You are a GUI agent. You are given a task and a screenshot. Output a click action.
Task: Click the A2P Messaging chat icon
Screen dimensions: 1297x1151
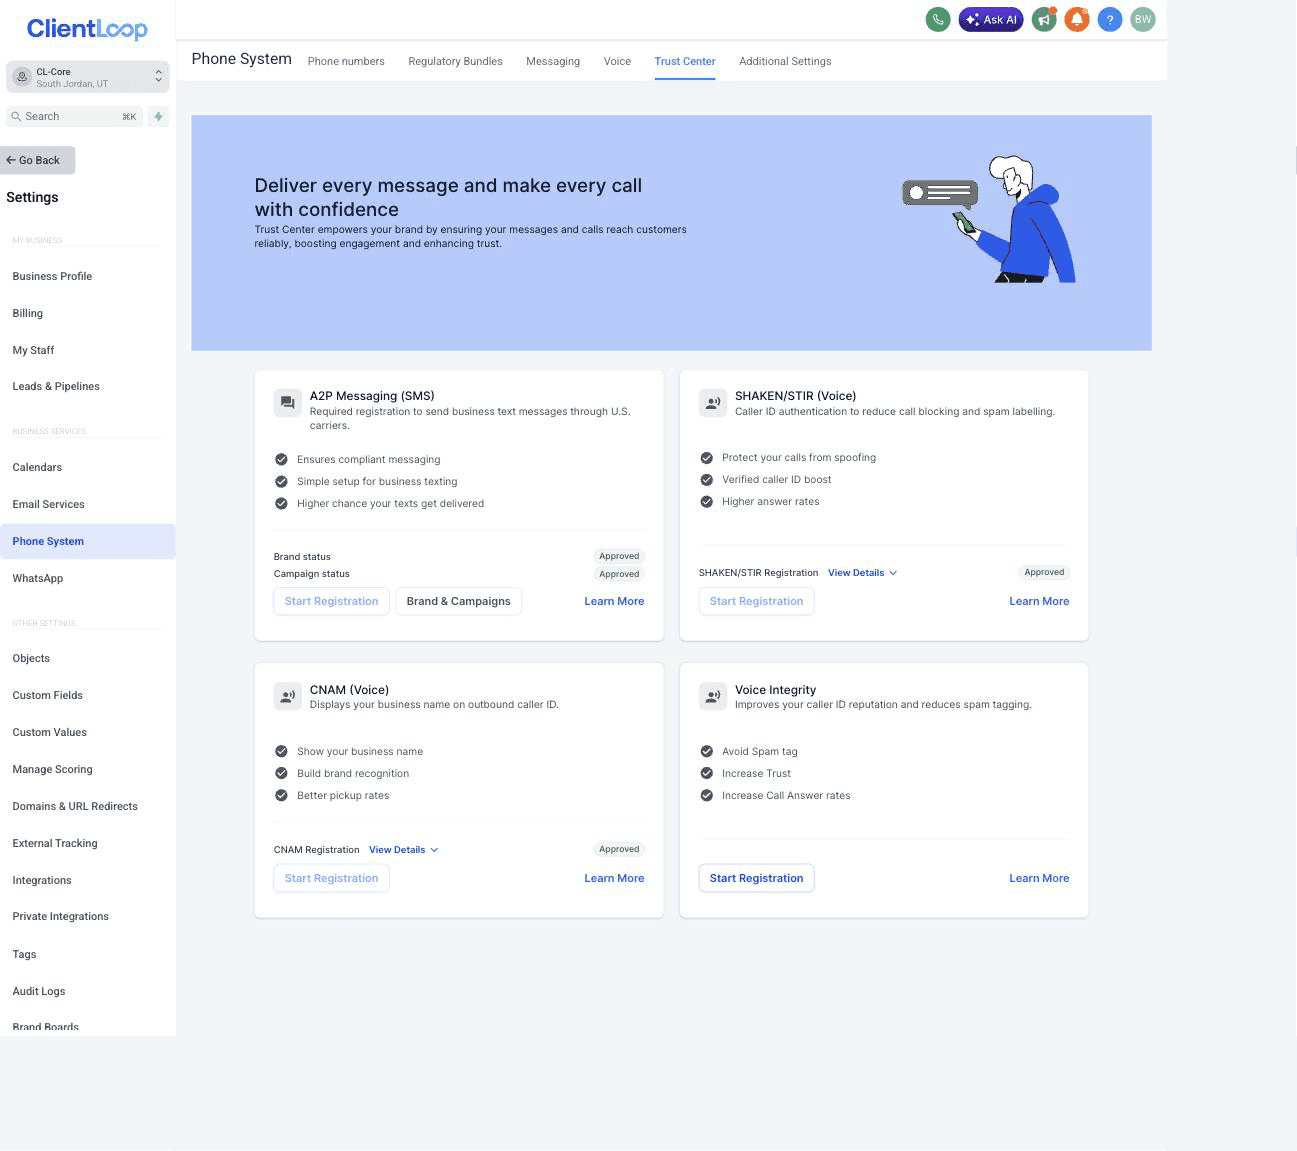click(x=287, y=403)
